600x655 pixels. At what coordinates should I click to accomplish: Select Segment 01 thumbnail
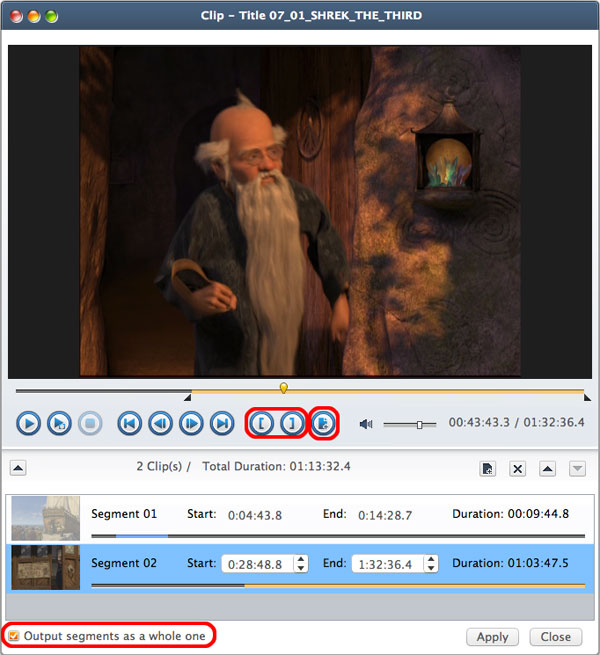(46, 518)
